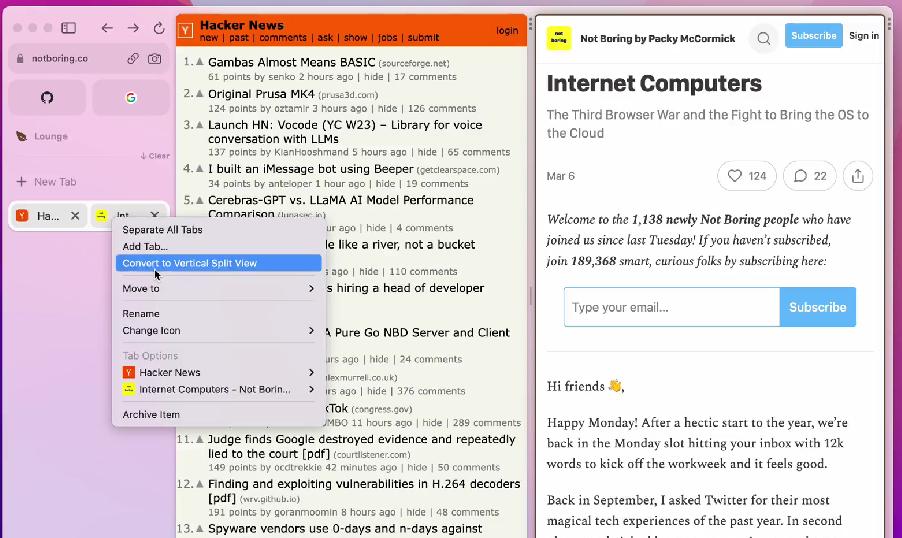Viewport: 902px width, 538px height.
Task: Search the Not Boring site
Action: [x=763, y=38]
